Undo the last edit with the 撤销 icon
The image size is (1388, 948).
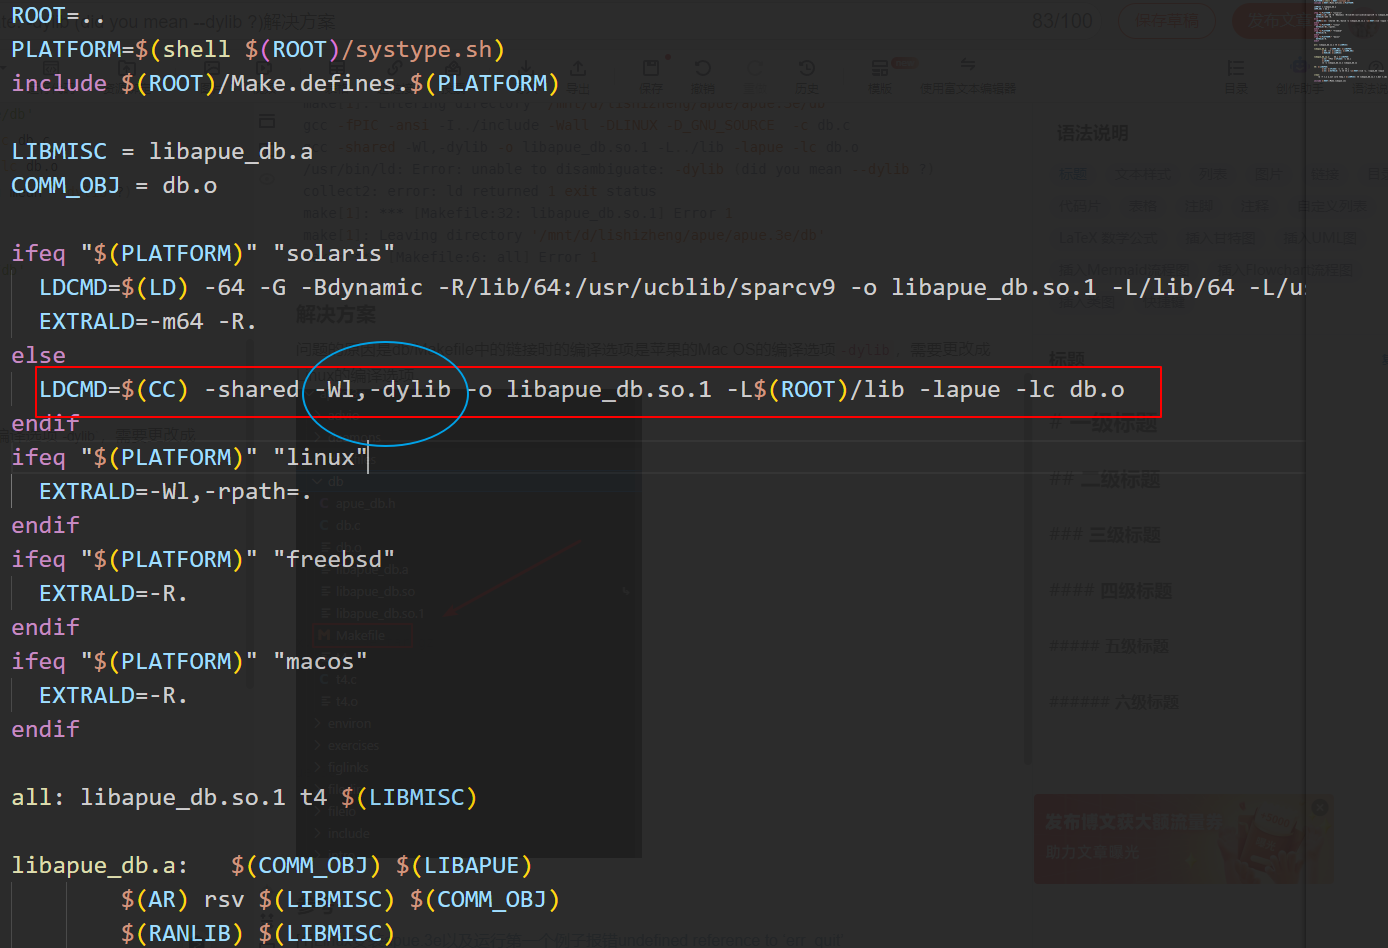coord(704,75)
